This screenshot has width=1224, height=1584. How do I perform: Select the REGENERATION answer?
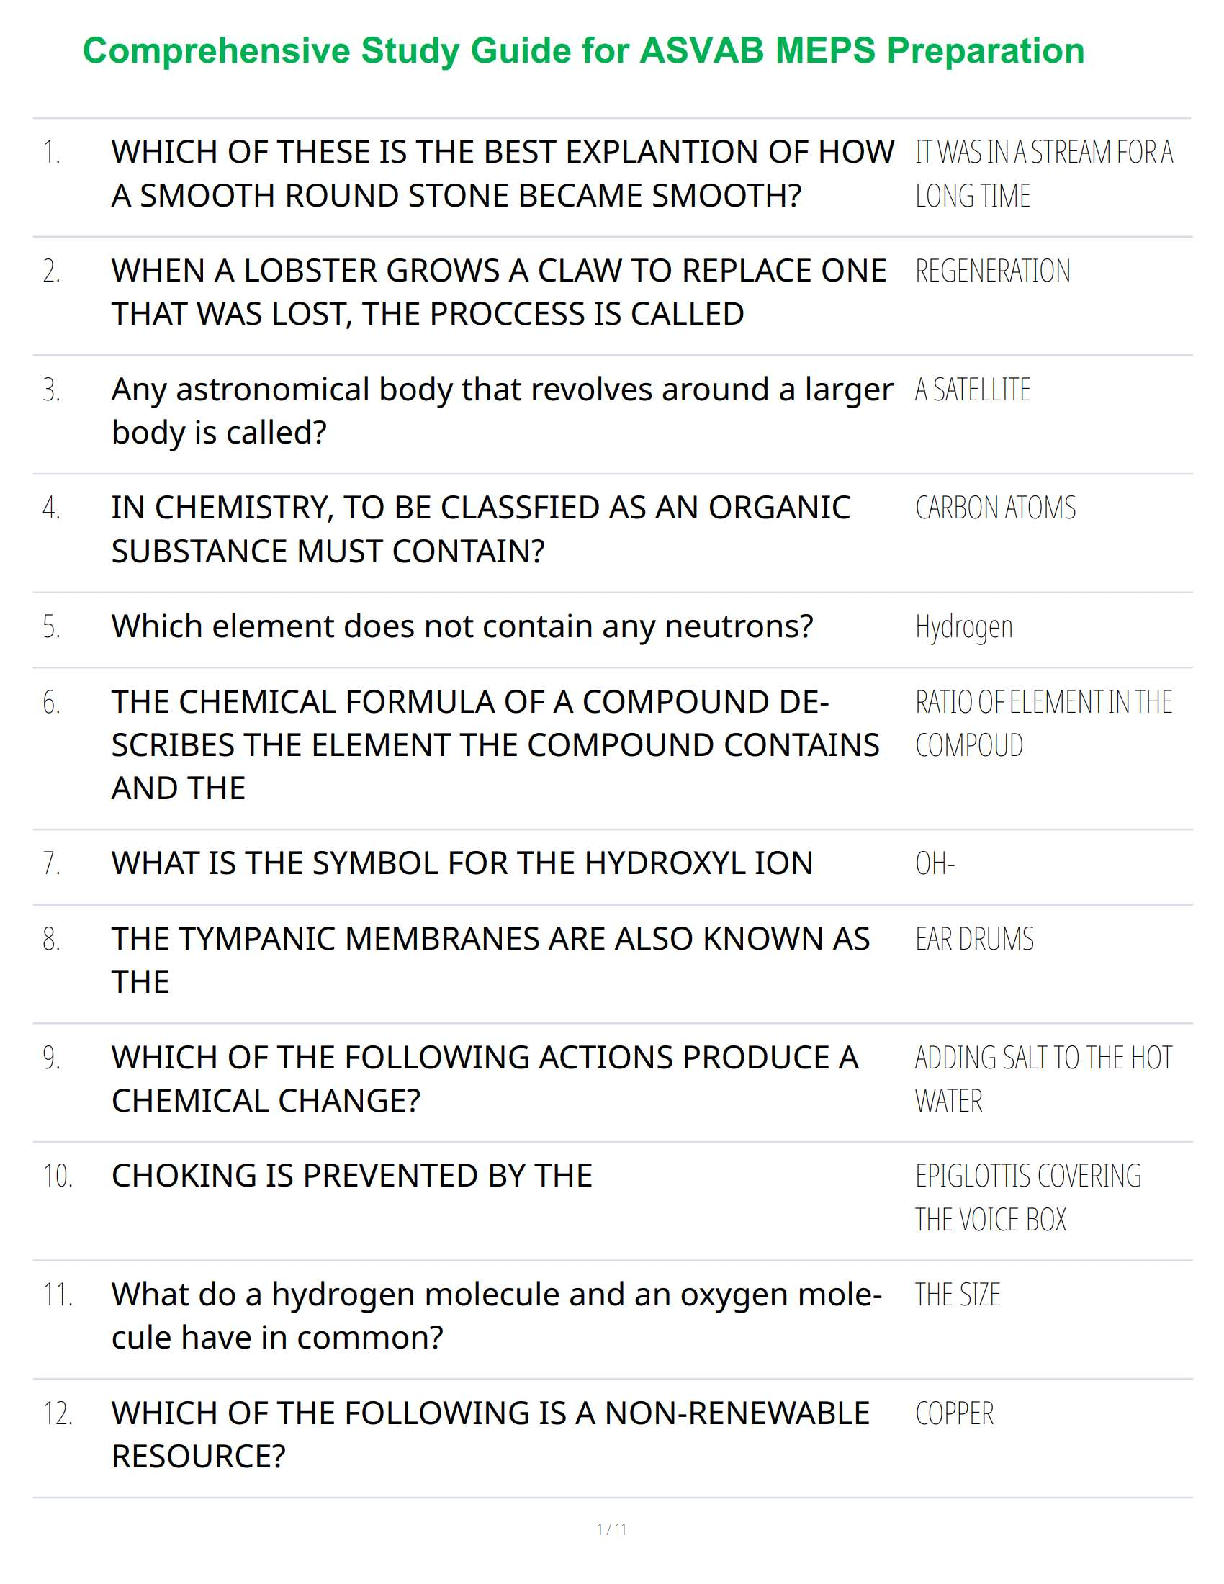[992, 271]
